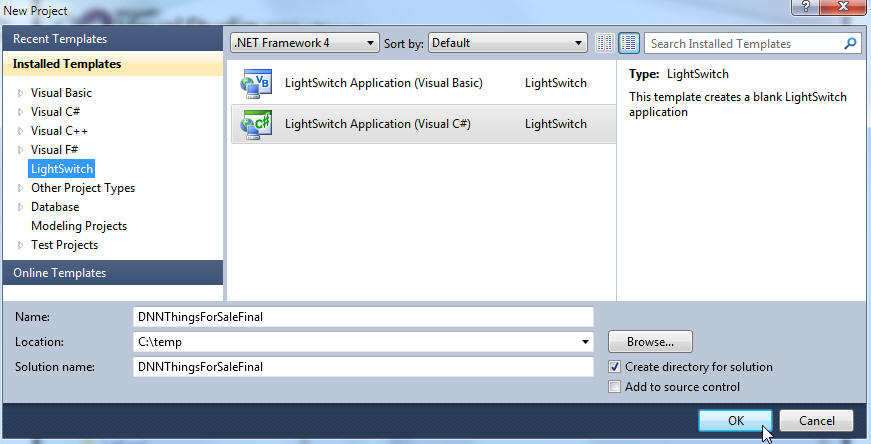
Task: Open the Installed Templates section
Action: (113, 64)
